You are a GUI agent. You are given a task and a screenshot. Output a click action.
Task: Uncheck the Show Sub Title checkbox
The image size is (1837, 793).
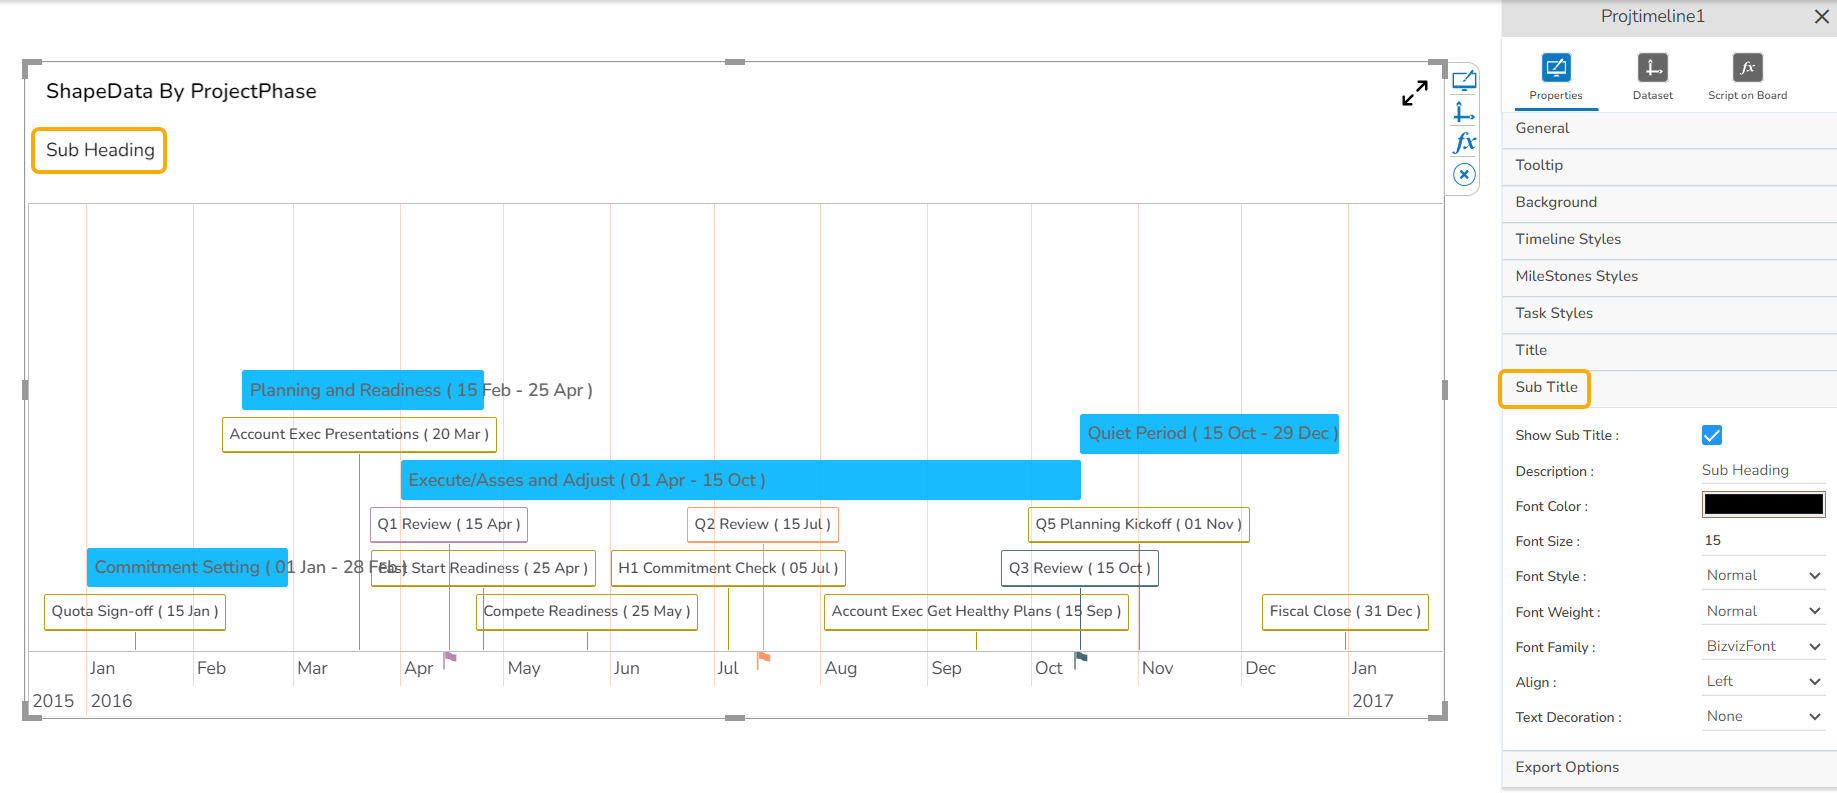[x=1712, y=435]
